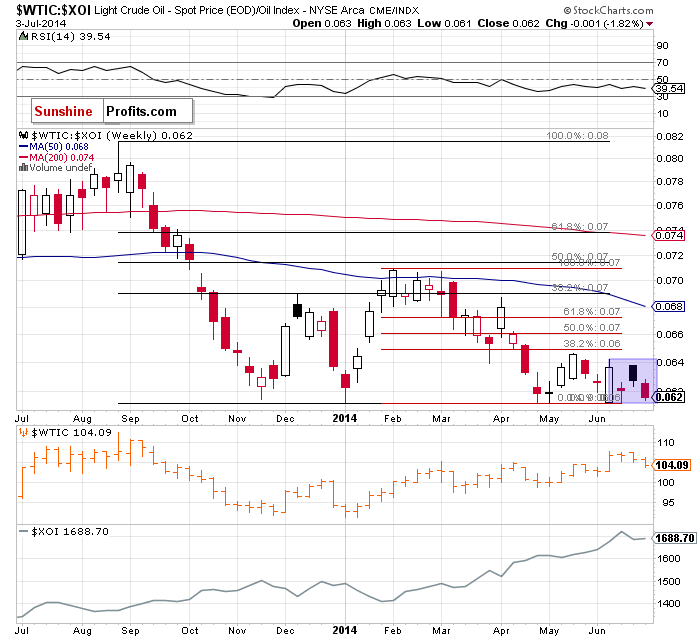Screen dimensions: 700x639
Task: Click the $WTIC:$XOI ticker title
Action: tap(54, 10)
